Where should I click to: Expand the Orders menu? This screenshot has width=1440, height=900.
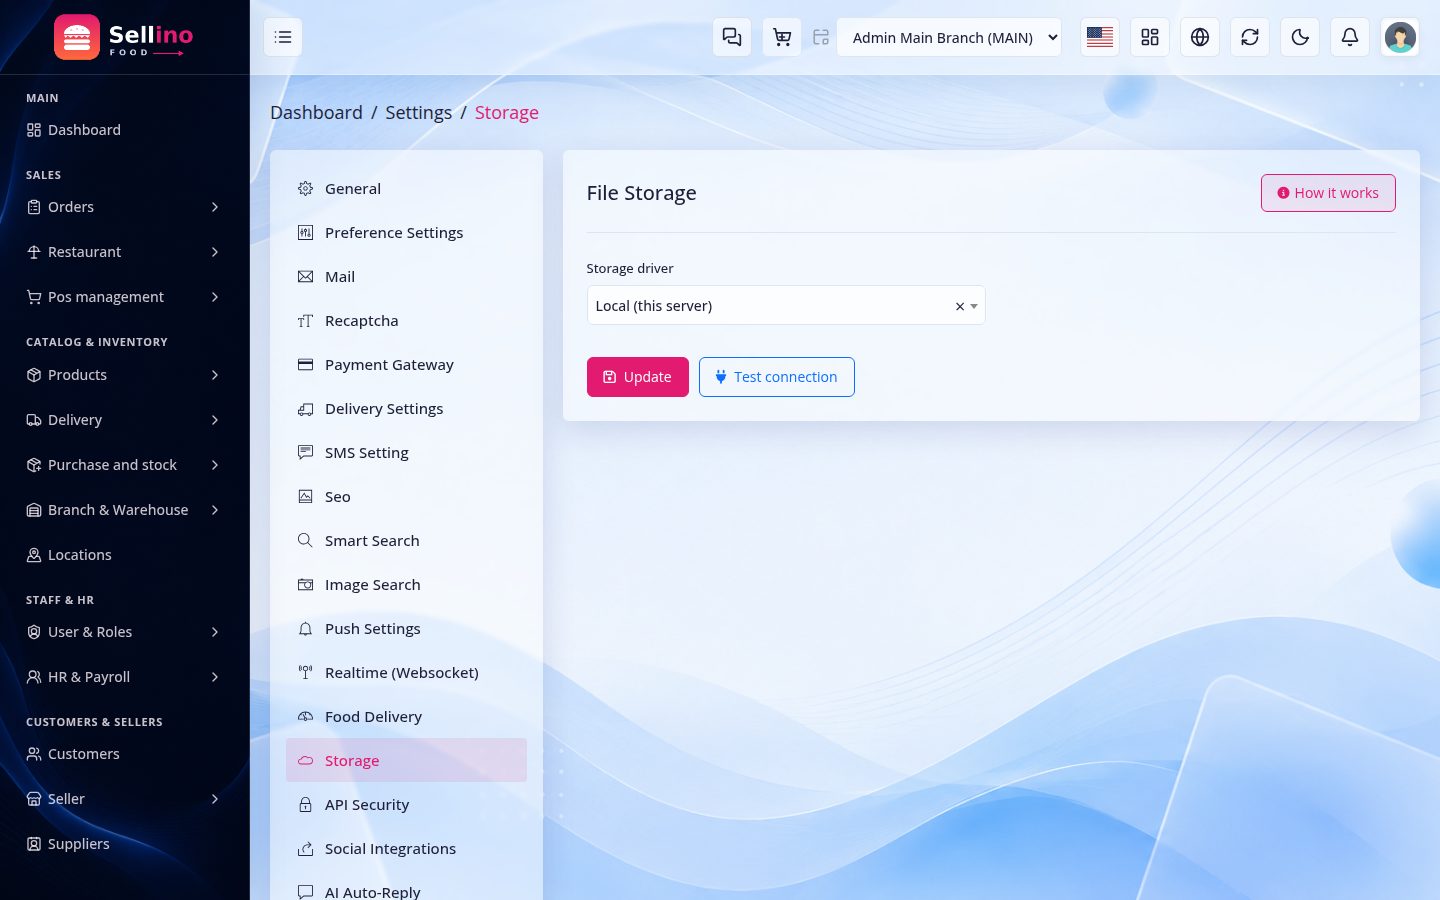pyautogui.click(x=124, y=207)
